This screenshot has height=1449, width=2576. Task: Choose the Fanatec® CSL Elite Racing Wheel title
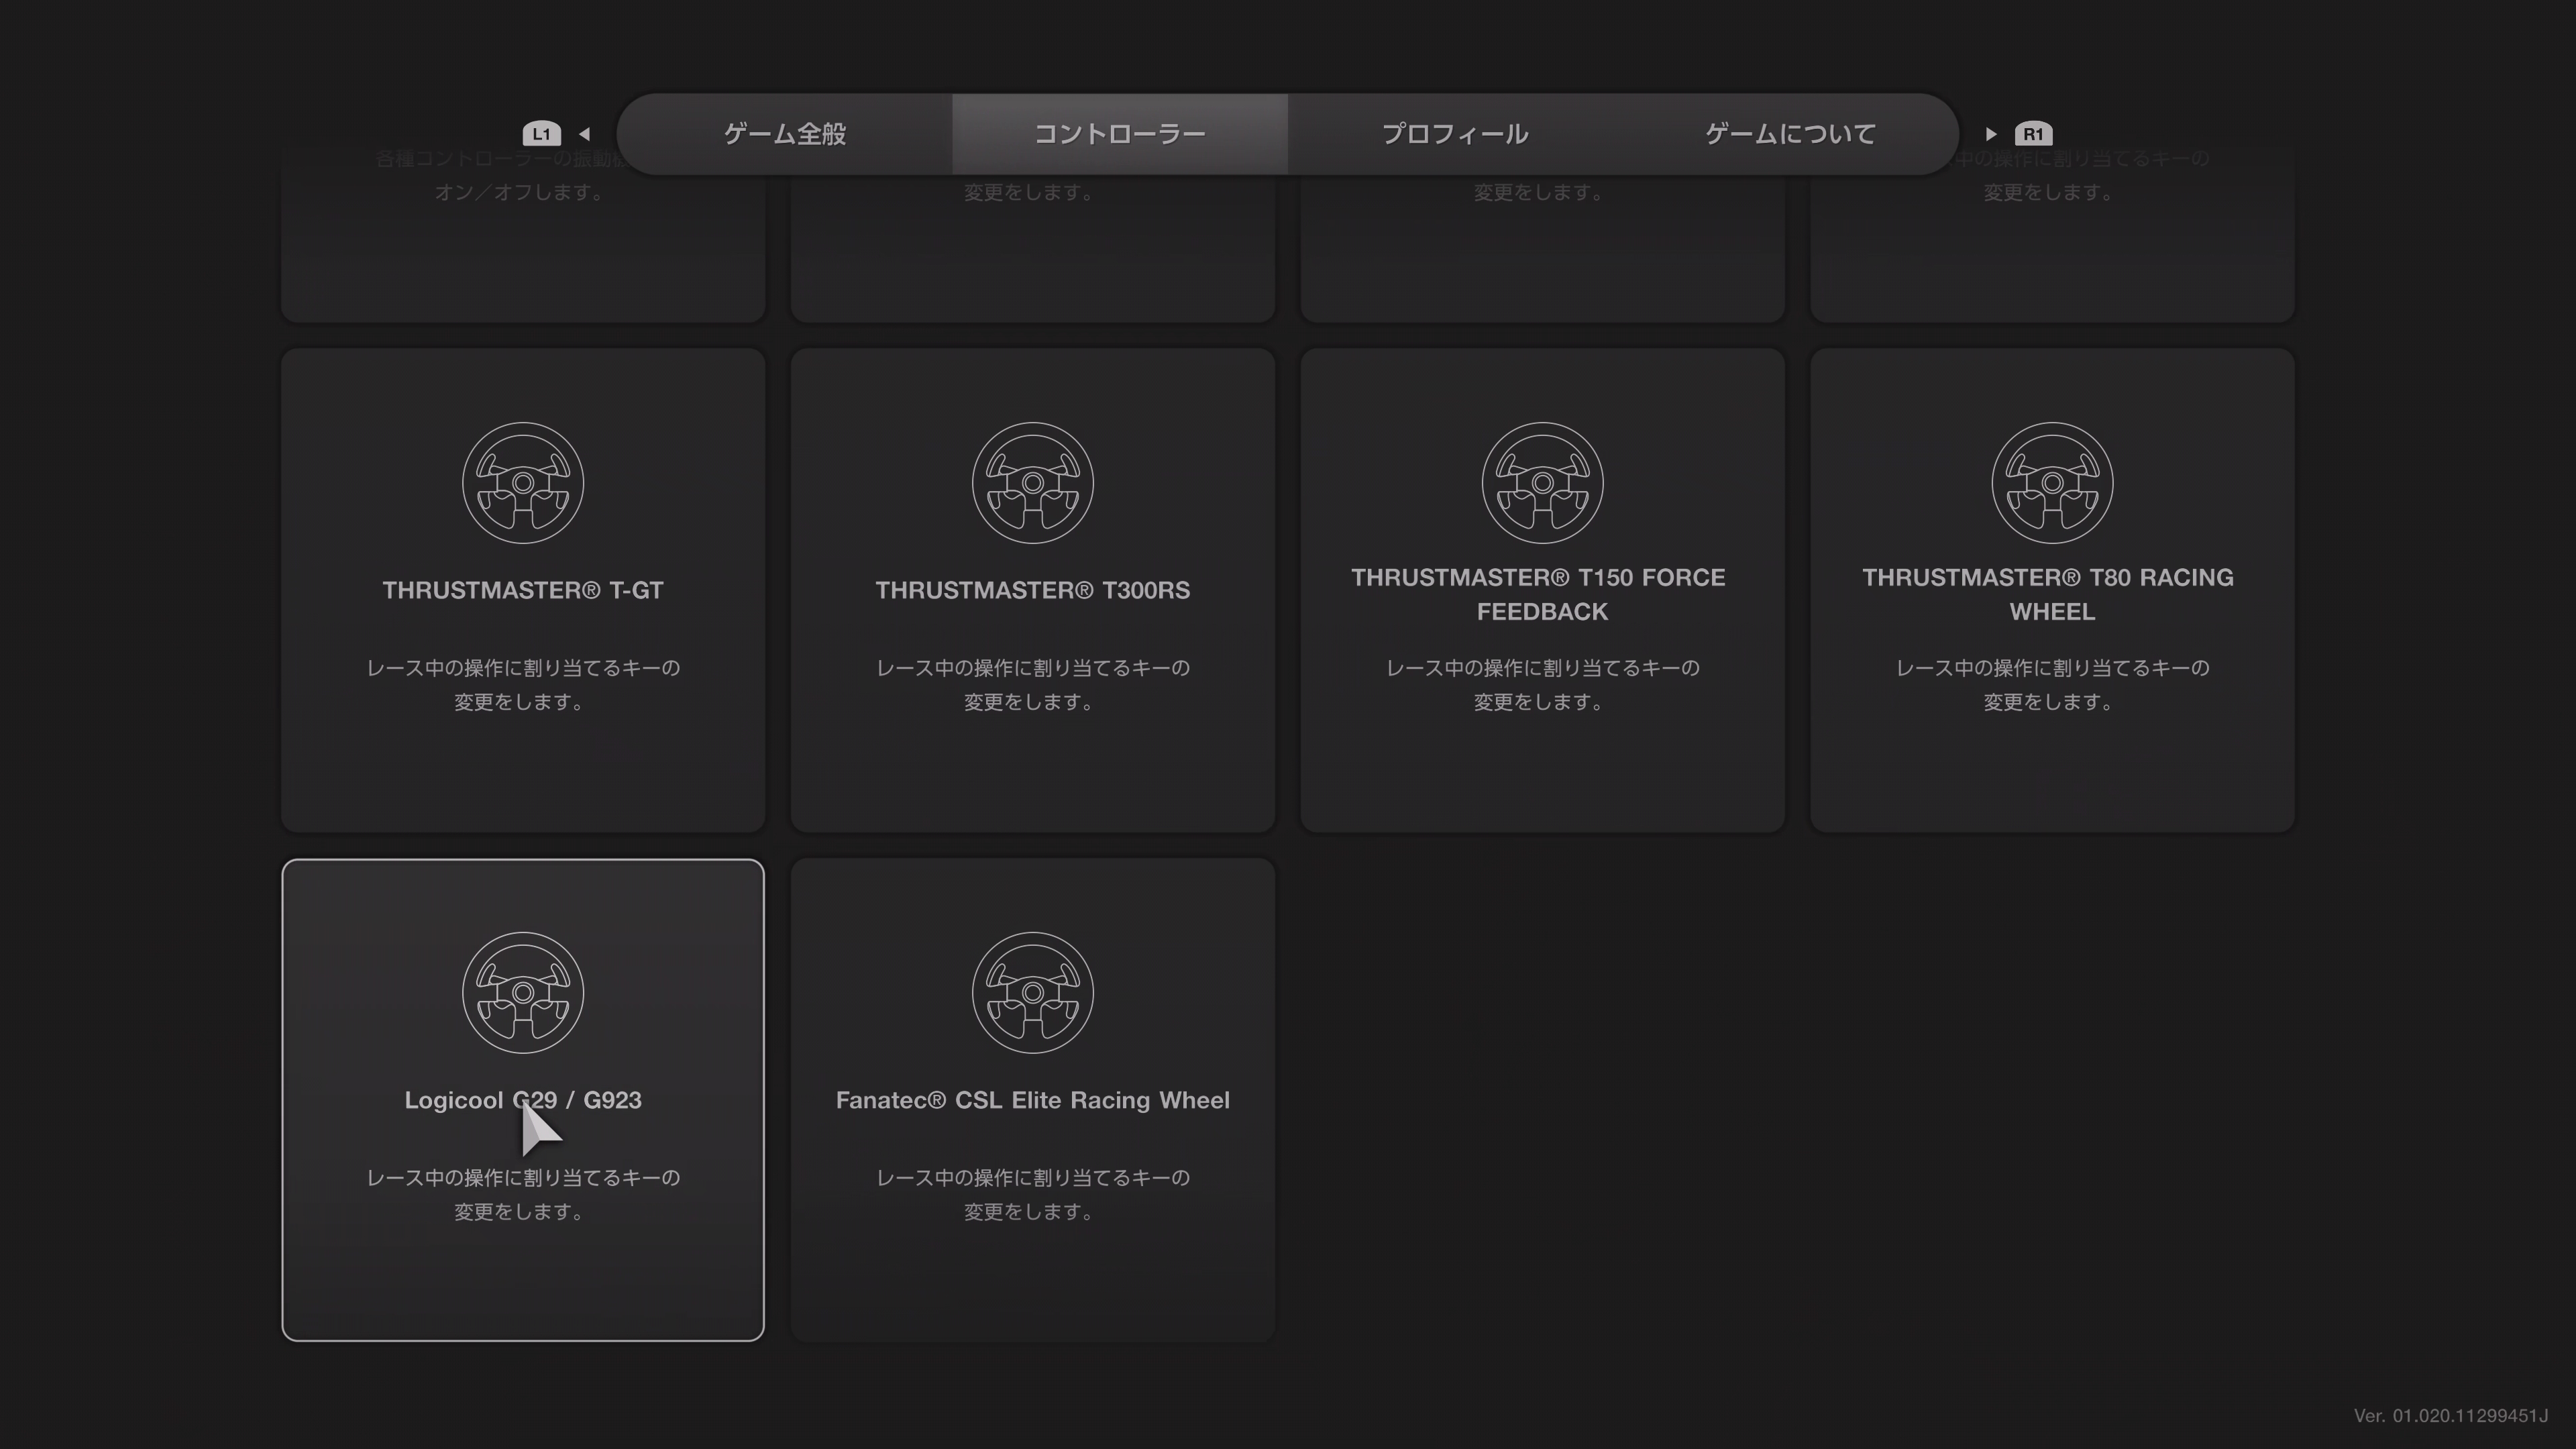pyautogui.click(x=1032, y=1100)
